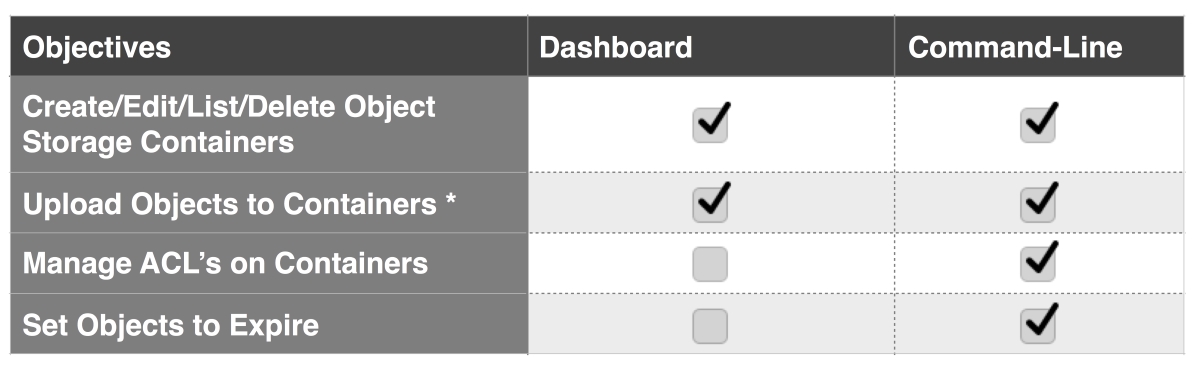Click the asterisk after Upload Objects to Containers
This screenshot has height=385, width=1200.
pyautogui.click(x=451, y=200)
